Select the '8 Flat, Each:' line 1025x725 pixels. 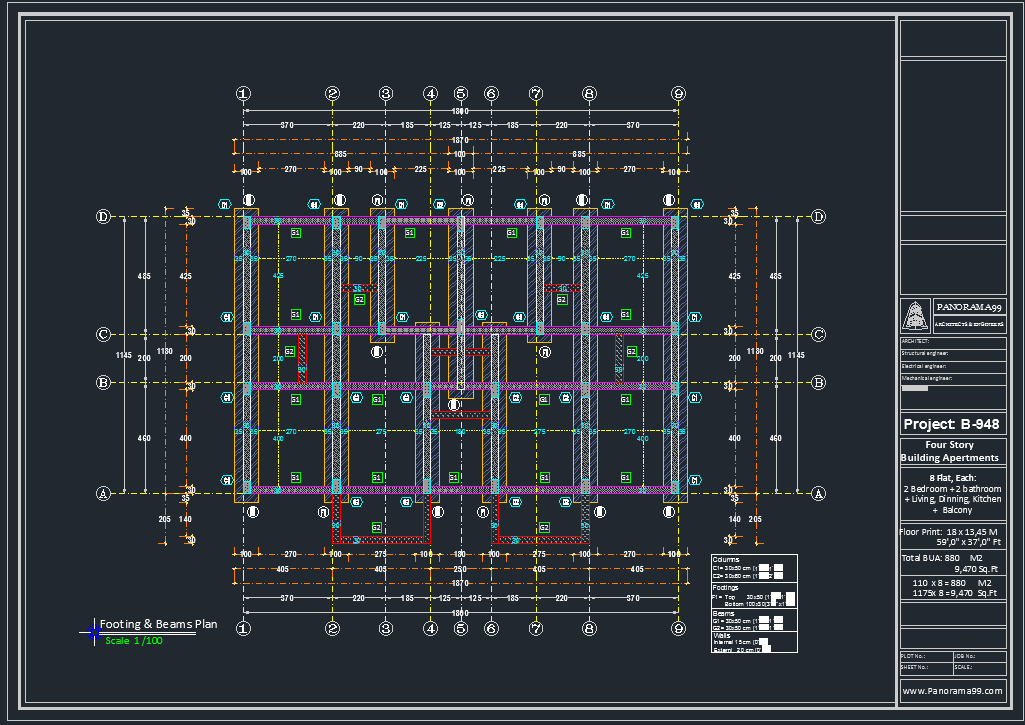tap(952, 478)
